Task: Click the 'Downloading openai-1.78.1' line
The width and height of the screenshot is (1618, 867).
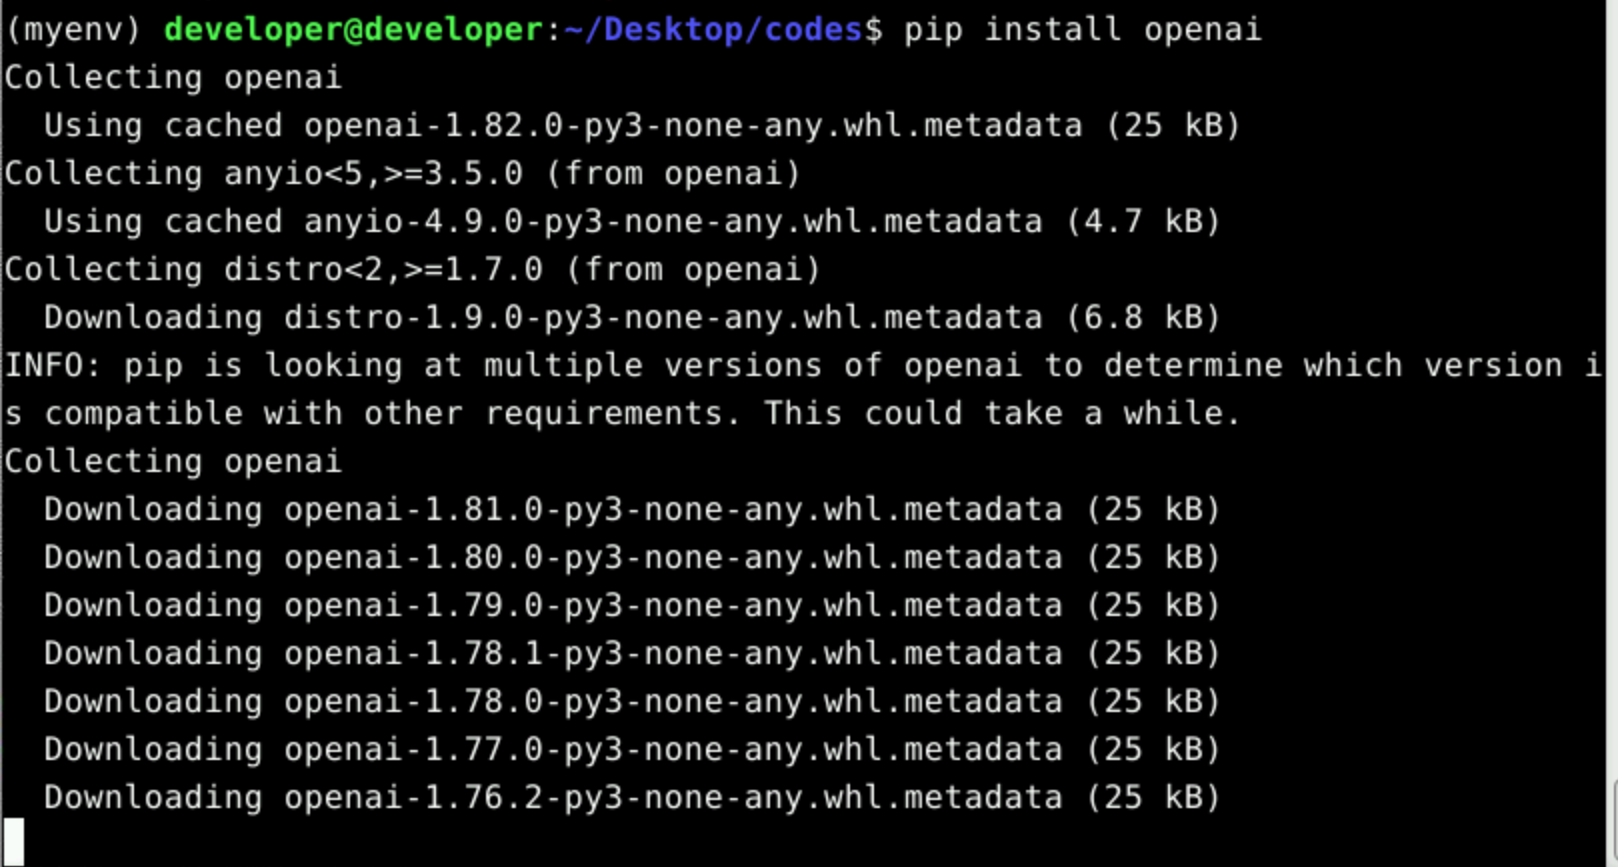Action: pos(631,654)
